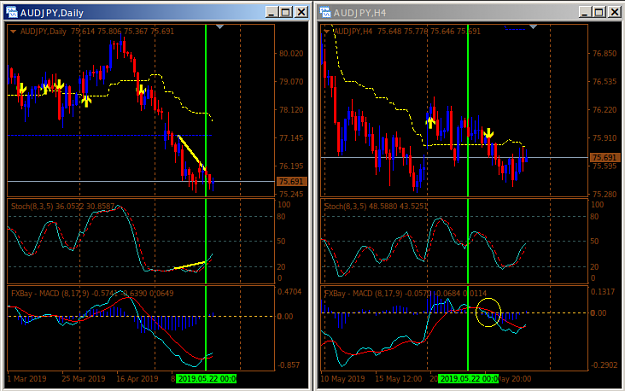Click the FXBay - MACD label in the Daily window
This screenshot has width=625, height=391.
pos(92,293)
